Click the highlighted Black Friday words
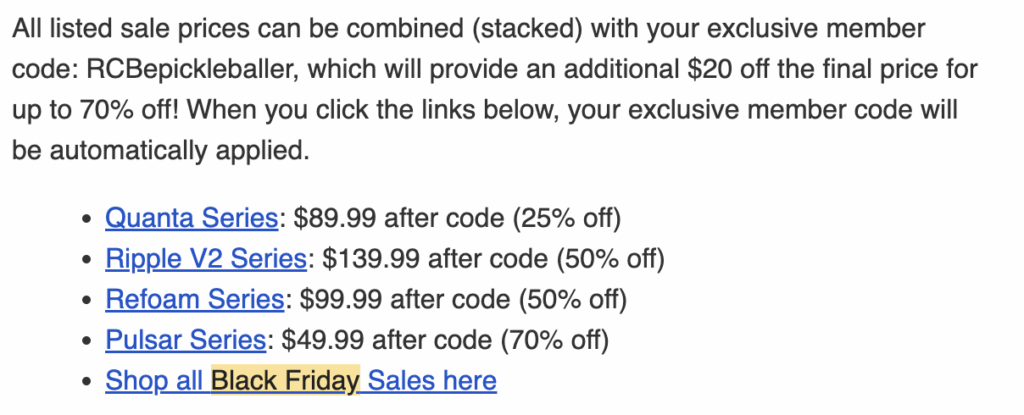The height and width of the screenshot is (415, 1024). tap(285, 380)
